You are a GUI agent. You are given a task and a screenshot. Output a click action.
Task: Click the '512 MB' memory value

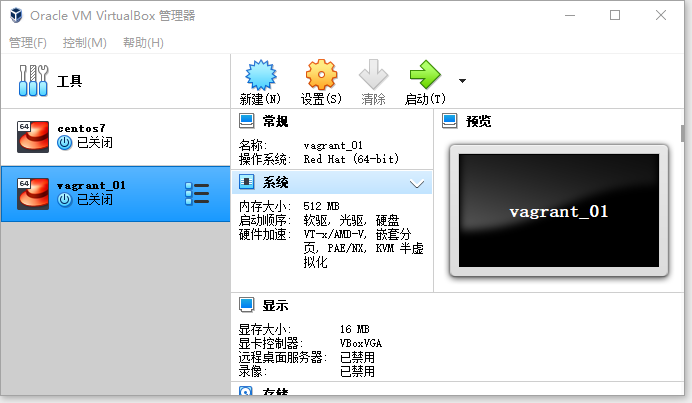(321, 206)
